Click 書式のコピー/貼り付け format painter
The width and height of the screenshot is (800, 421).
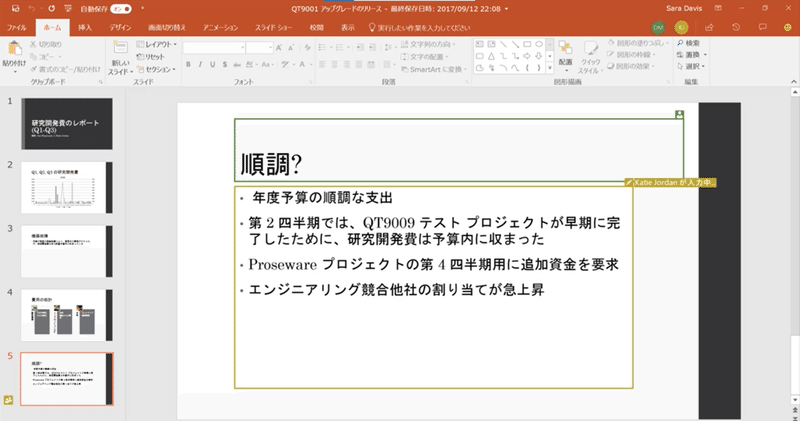(x=65, y=69)
